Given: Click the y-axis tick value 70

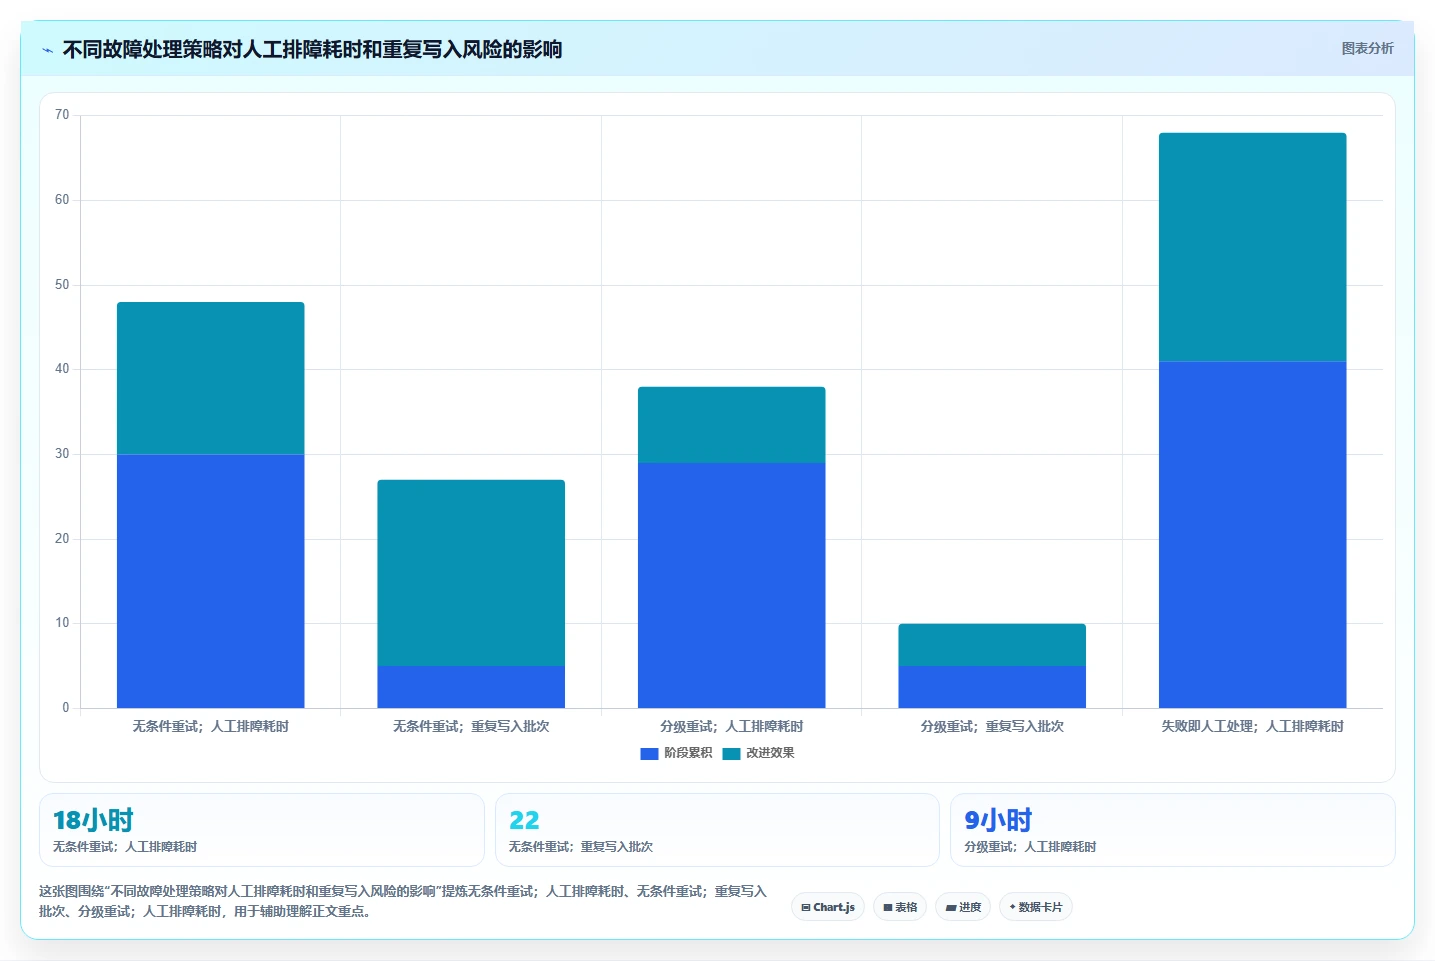Looking at the screenshot, I should click(x=62, y=115).
